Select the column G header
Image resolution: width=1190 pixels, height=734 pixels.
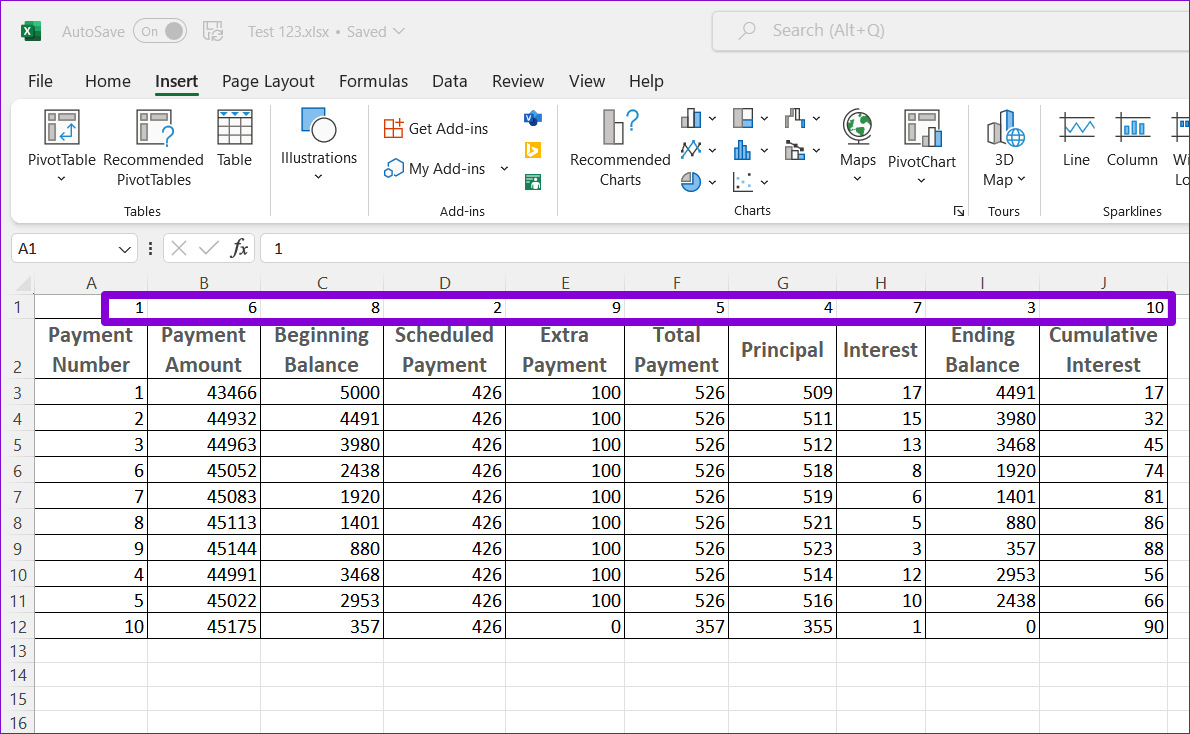[782, 284]
